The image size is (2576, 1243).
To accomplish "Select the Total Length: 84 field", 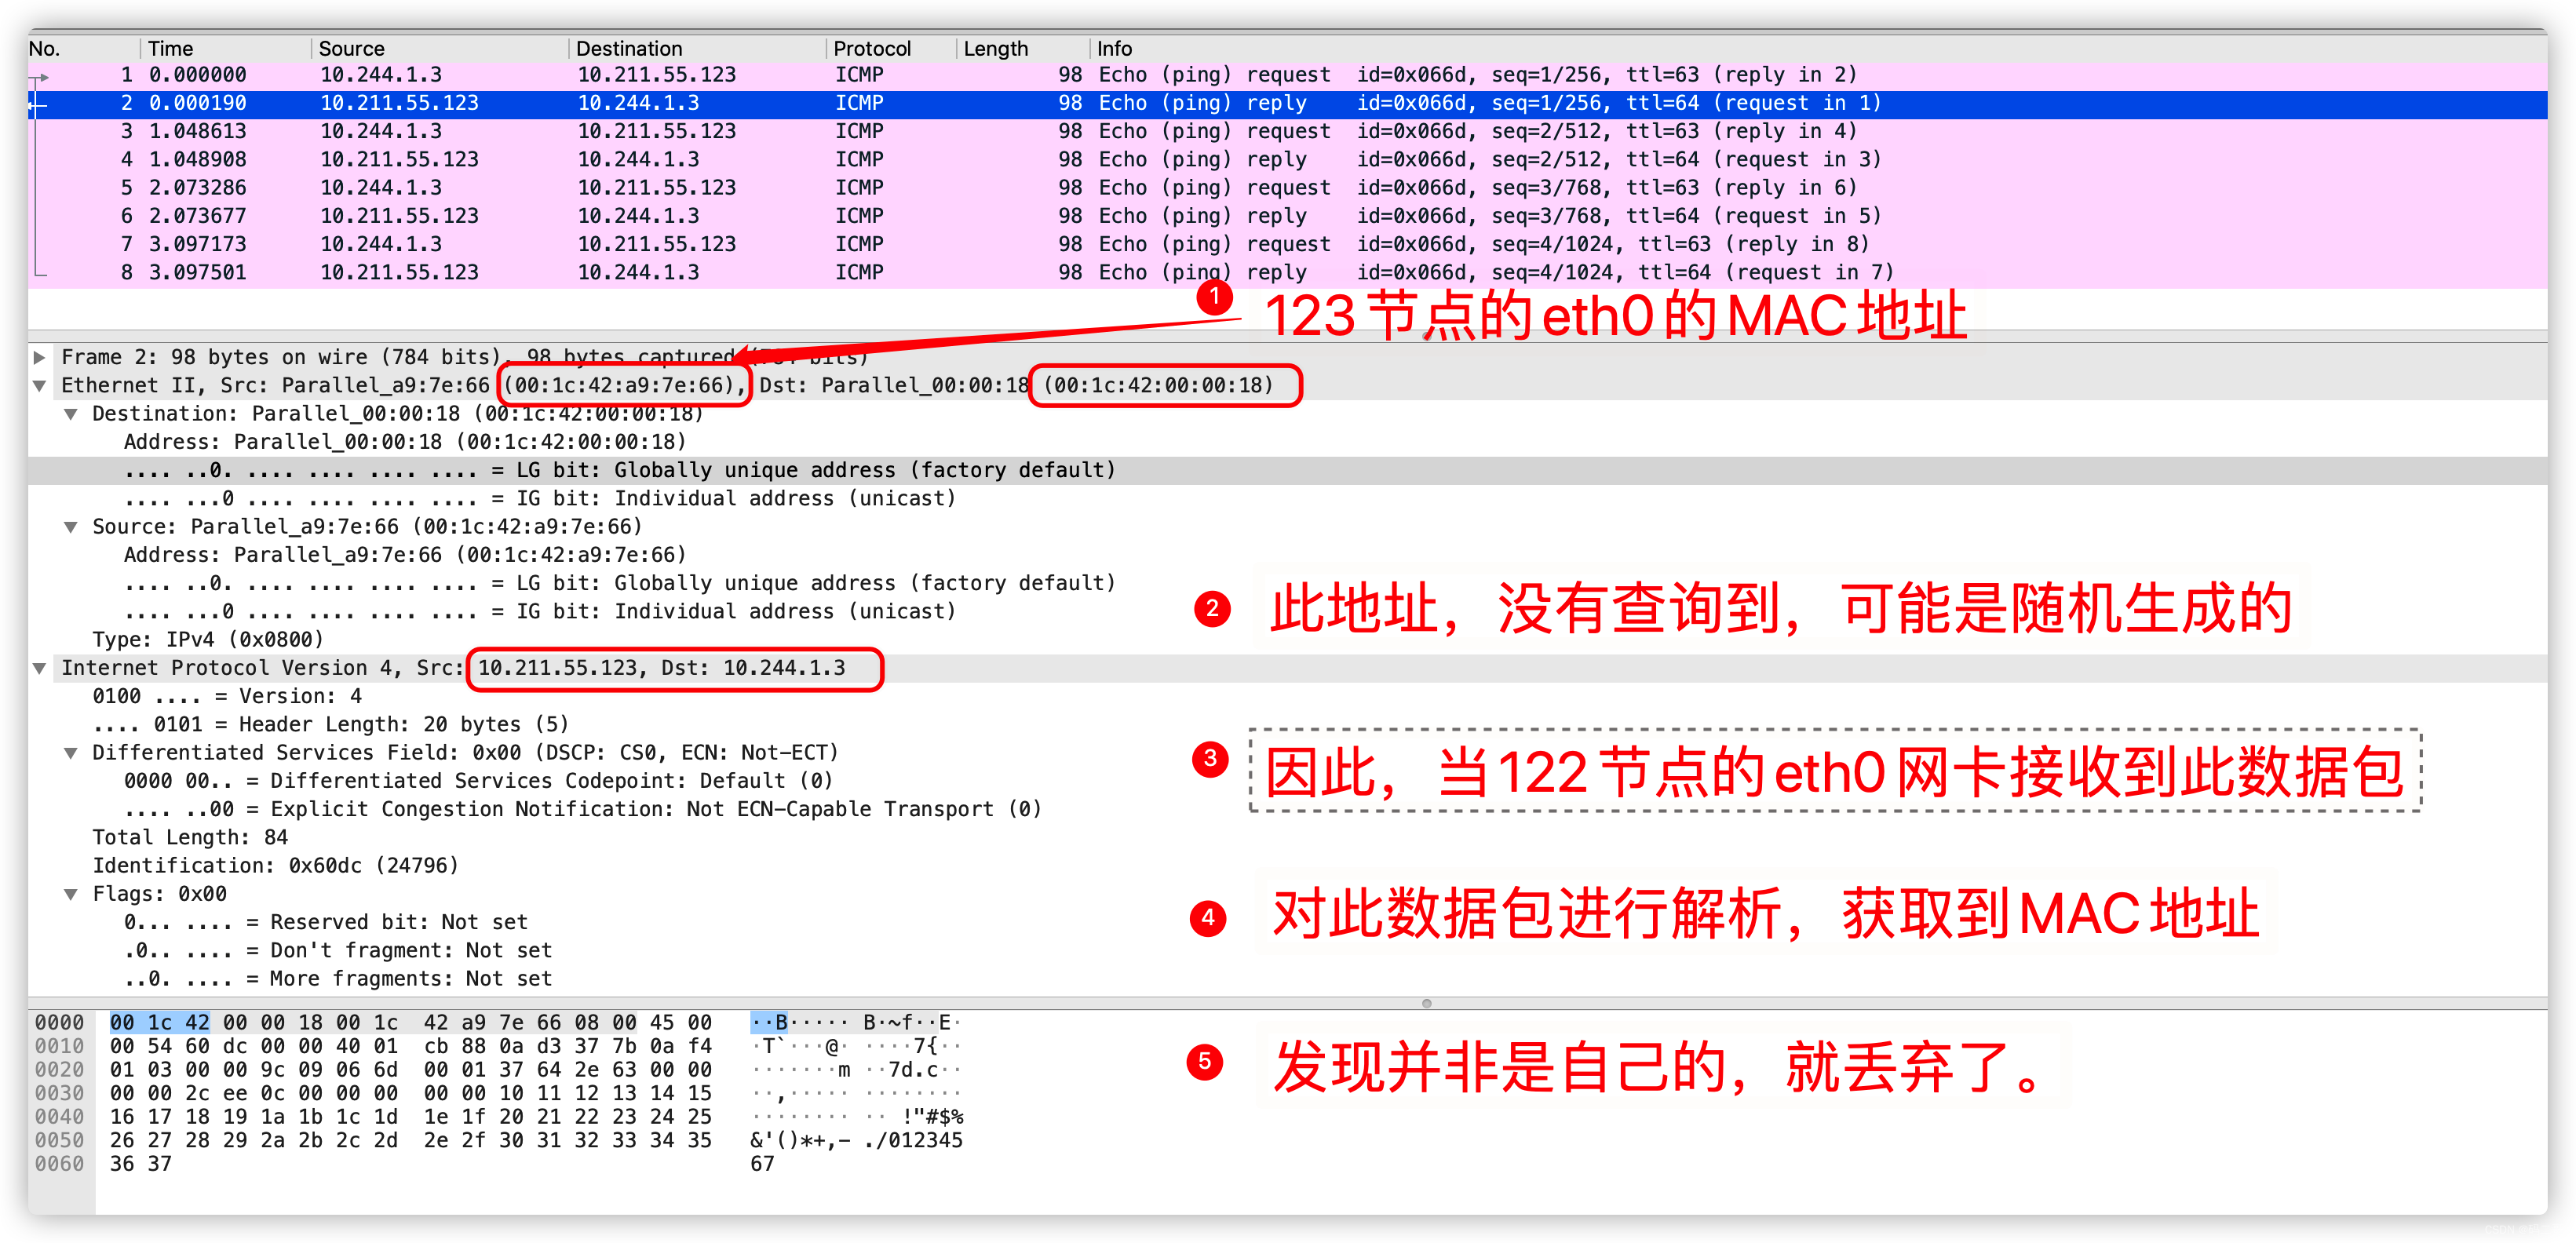I will (190, 837).
